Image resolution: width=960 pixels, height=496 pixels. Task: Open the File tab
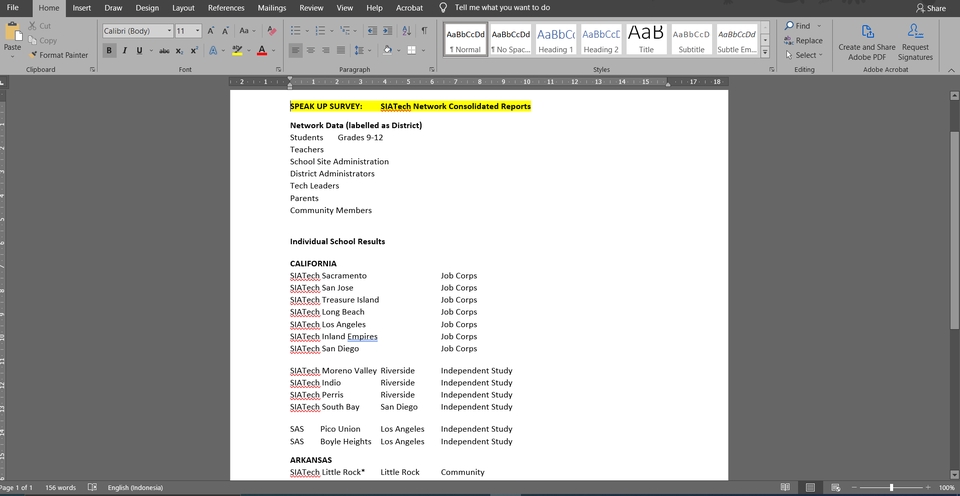click(x=13, y=8)
